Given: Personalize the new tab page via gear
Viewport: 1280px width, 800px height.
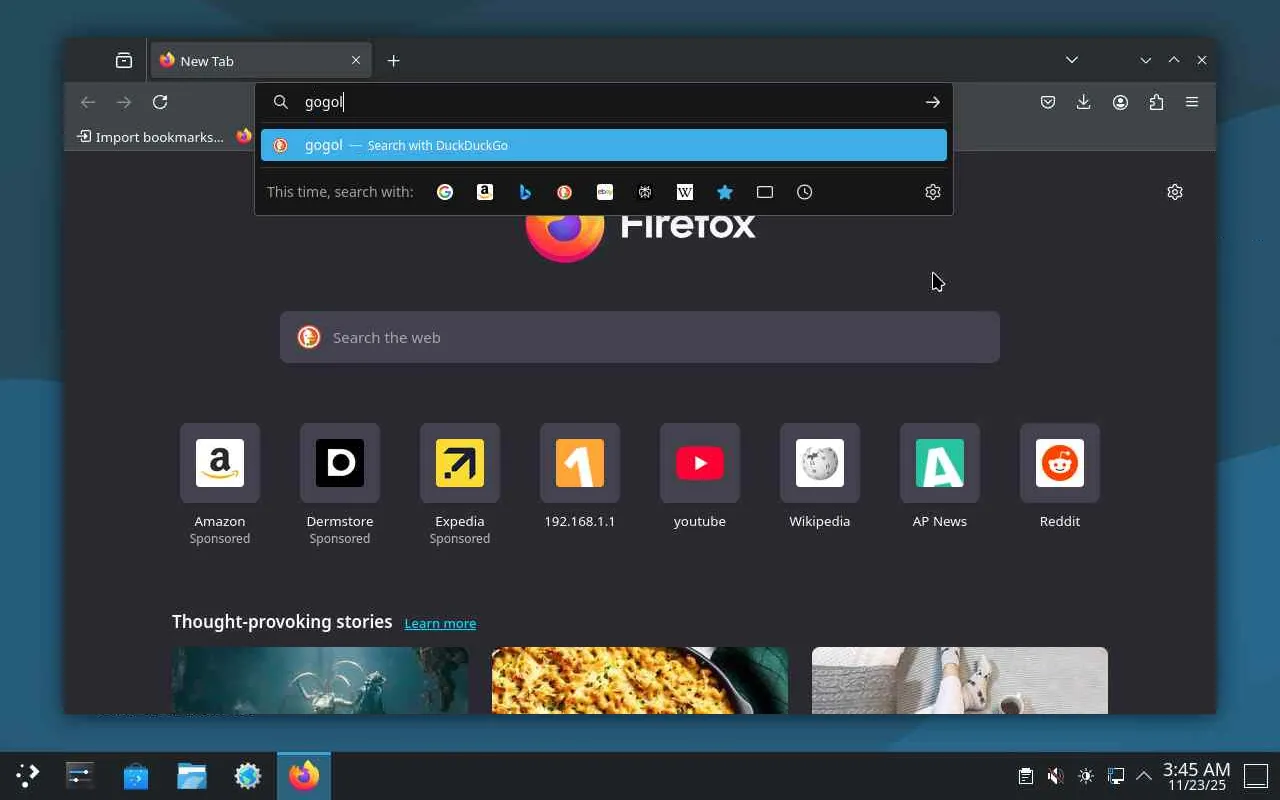Looking at the screenshot, I should coord(1175,192).
